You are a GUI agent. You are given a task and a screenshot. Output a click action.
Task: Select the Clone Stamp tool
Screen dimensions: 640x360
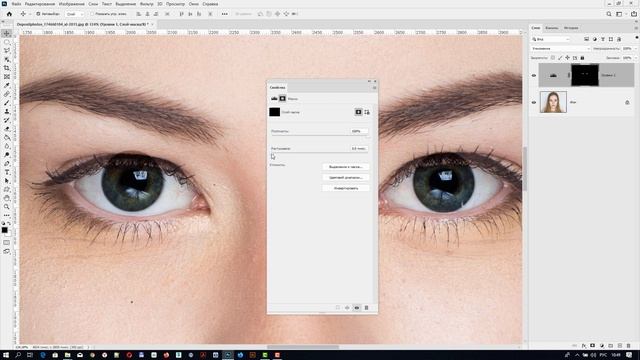click(7, 111)
